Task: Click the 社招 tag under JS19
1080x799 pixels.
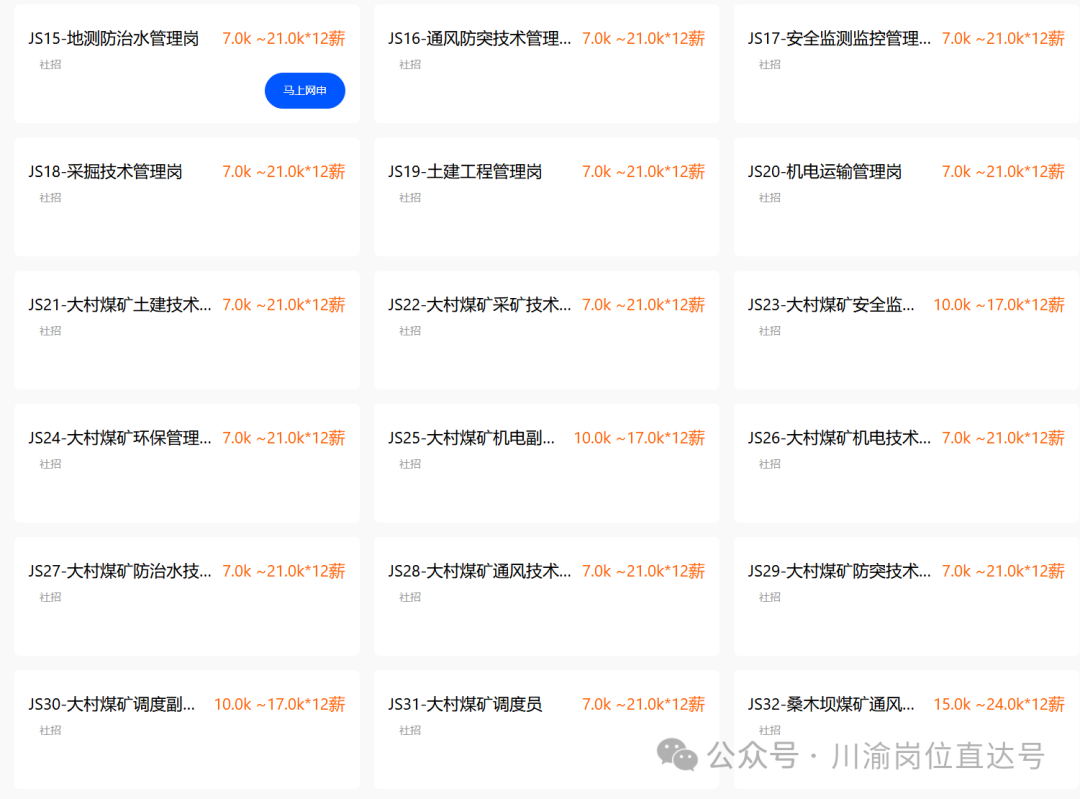Action: pyautogui.click(x=410, y=198)
